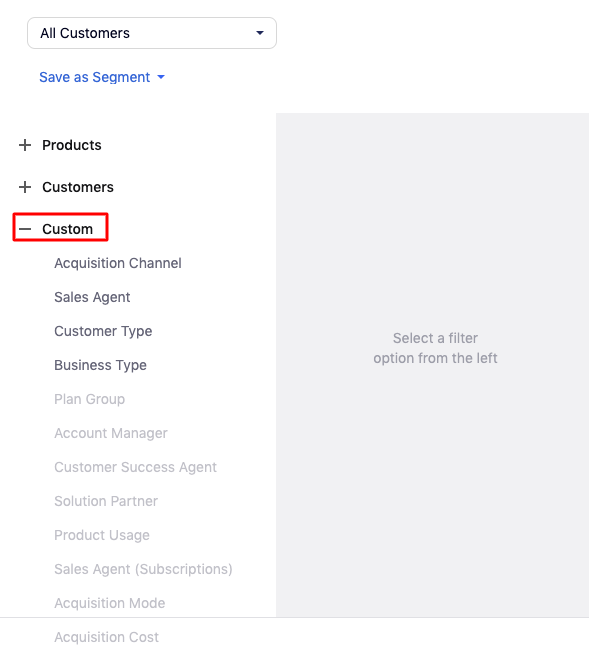This screenshot has width=589, height=652.
Task: Collapse the Custom group minus icon
Action: [x=25, y=229]
